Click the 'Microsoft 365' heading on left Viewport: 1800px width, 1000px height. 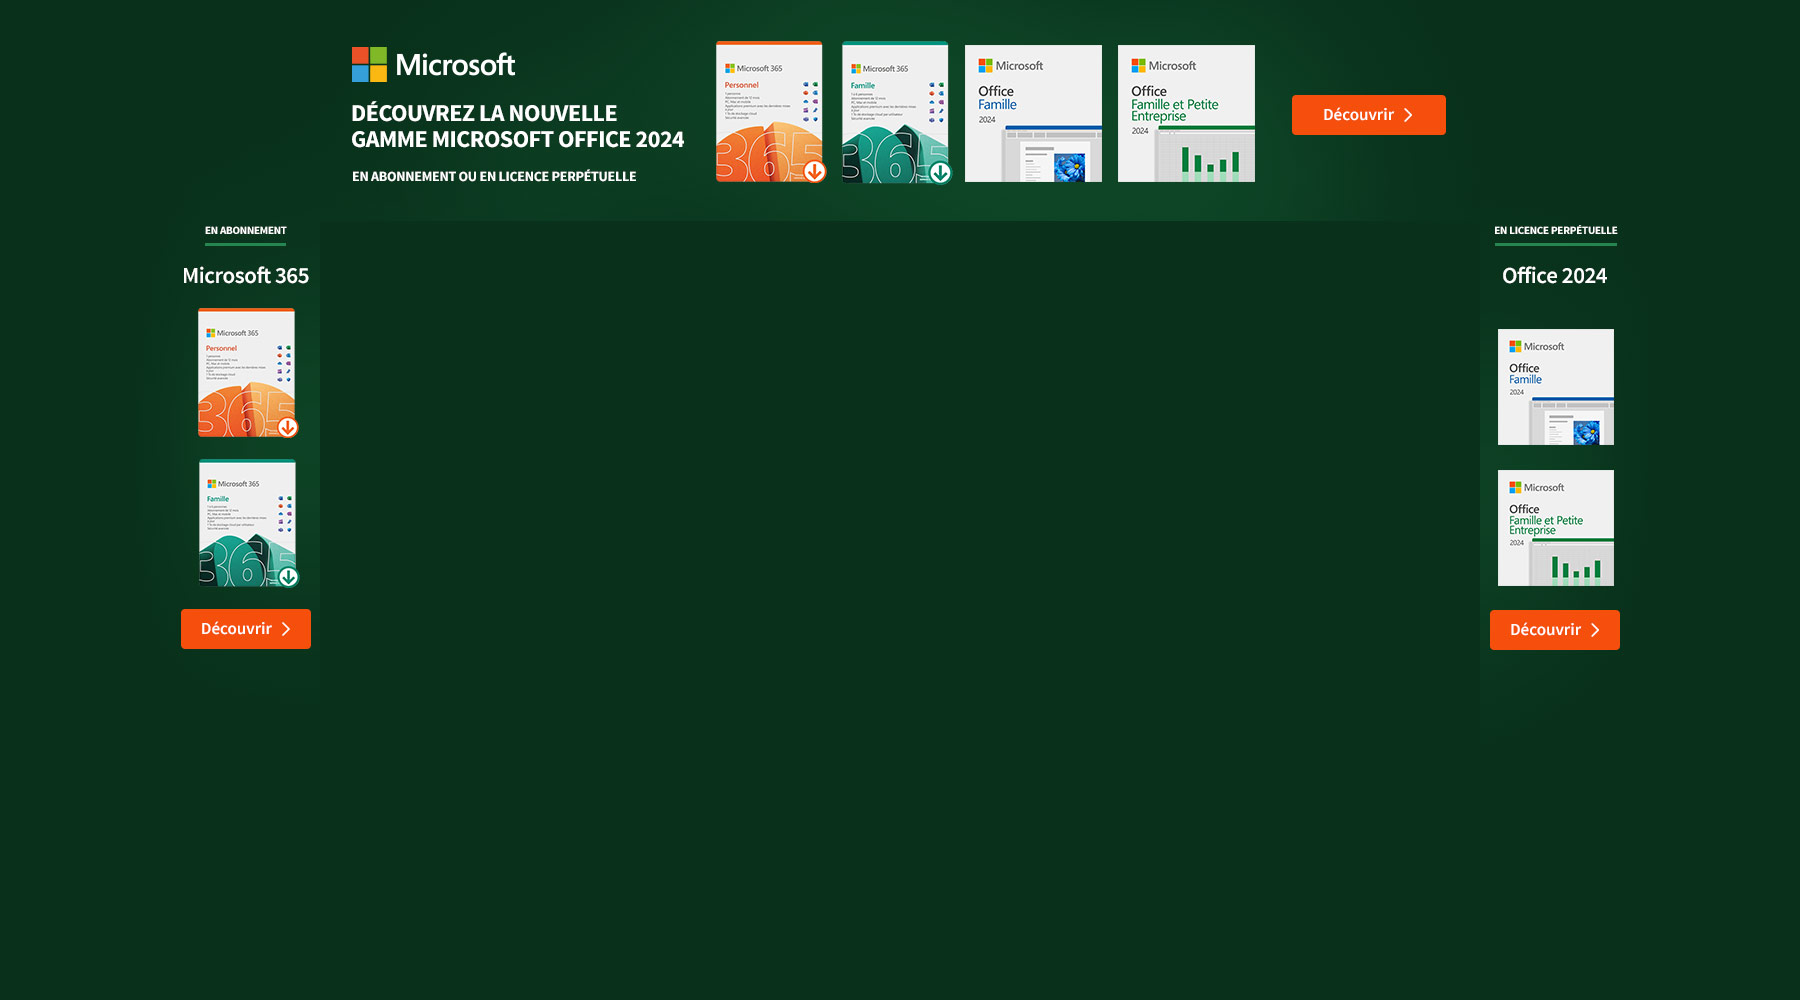[x=246, y=276]
